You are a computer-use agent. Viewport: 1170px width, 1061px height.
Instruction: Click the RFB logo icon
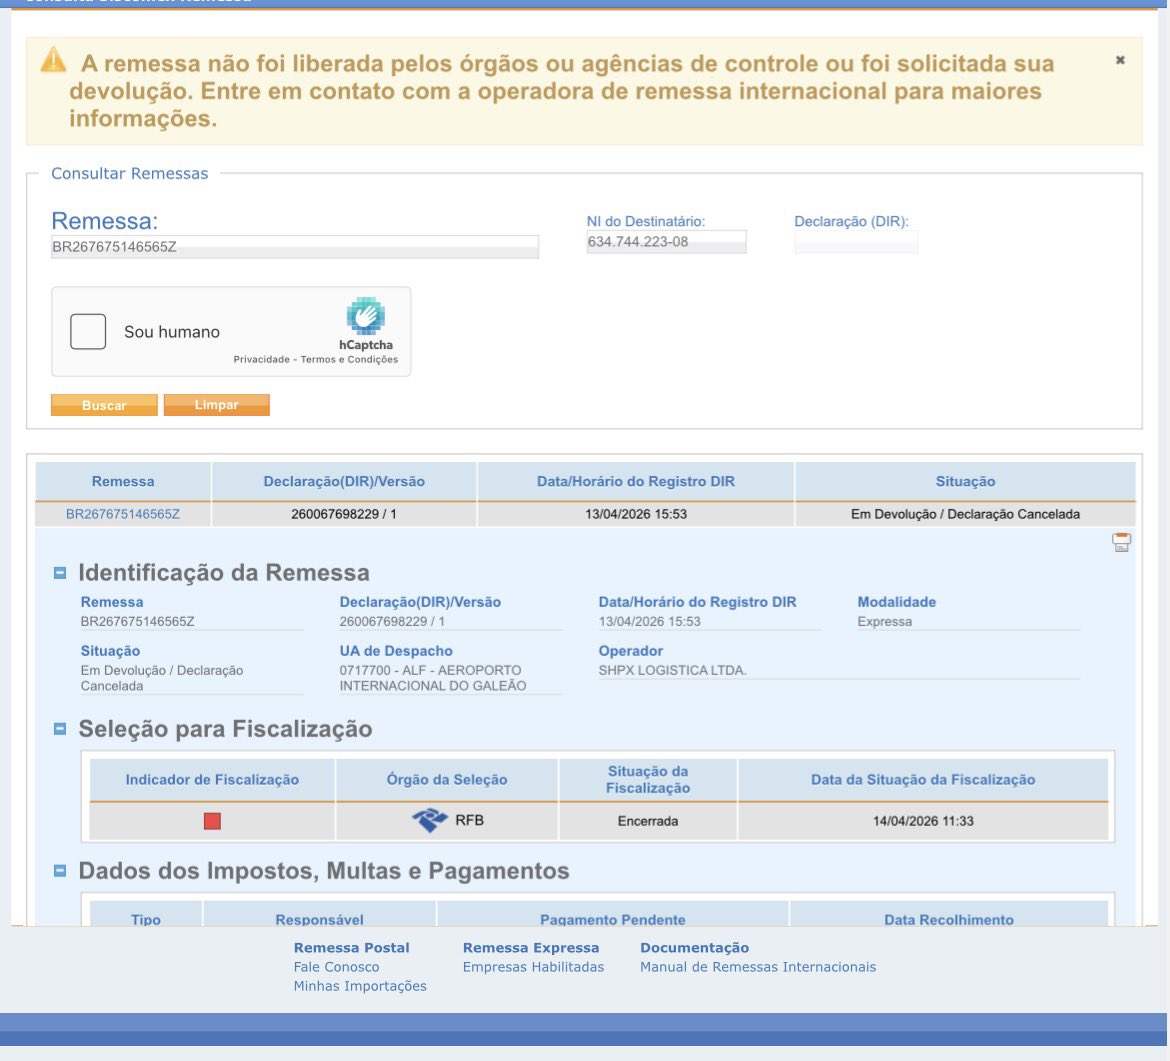pos(429,821)
